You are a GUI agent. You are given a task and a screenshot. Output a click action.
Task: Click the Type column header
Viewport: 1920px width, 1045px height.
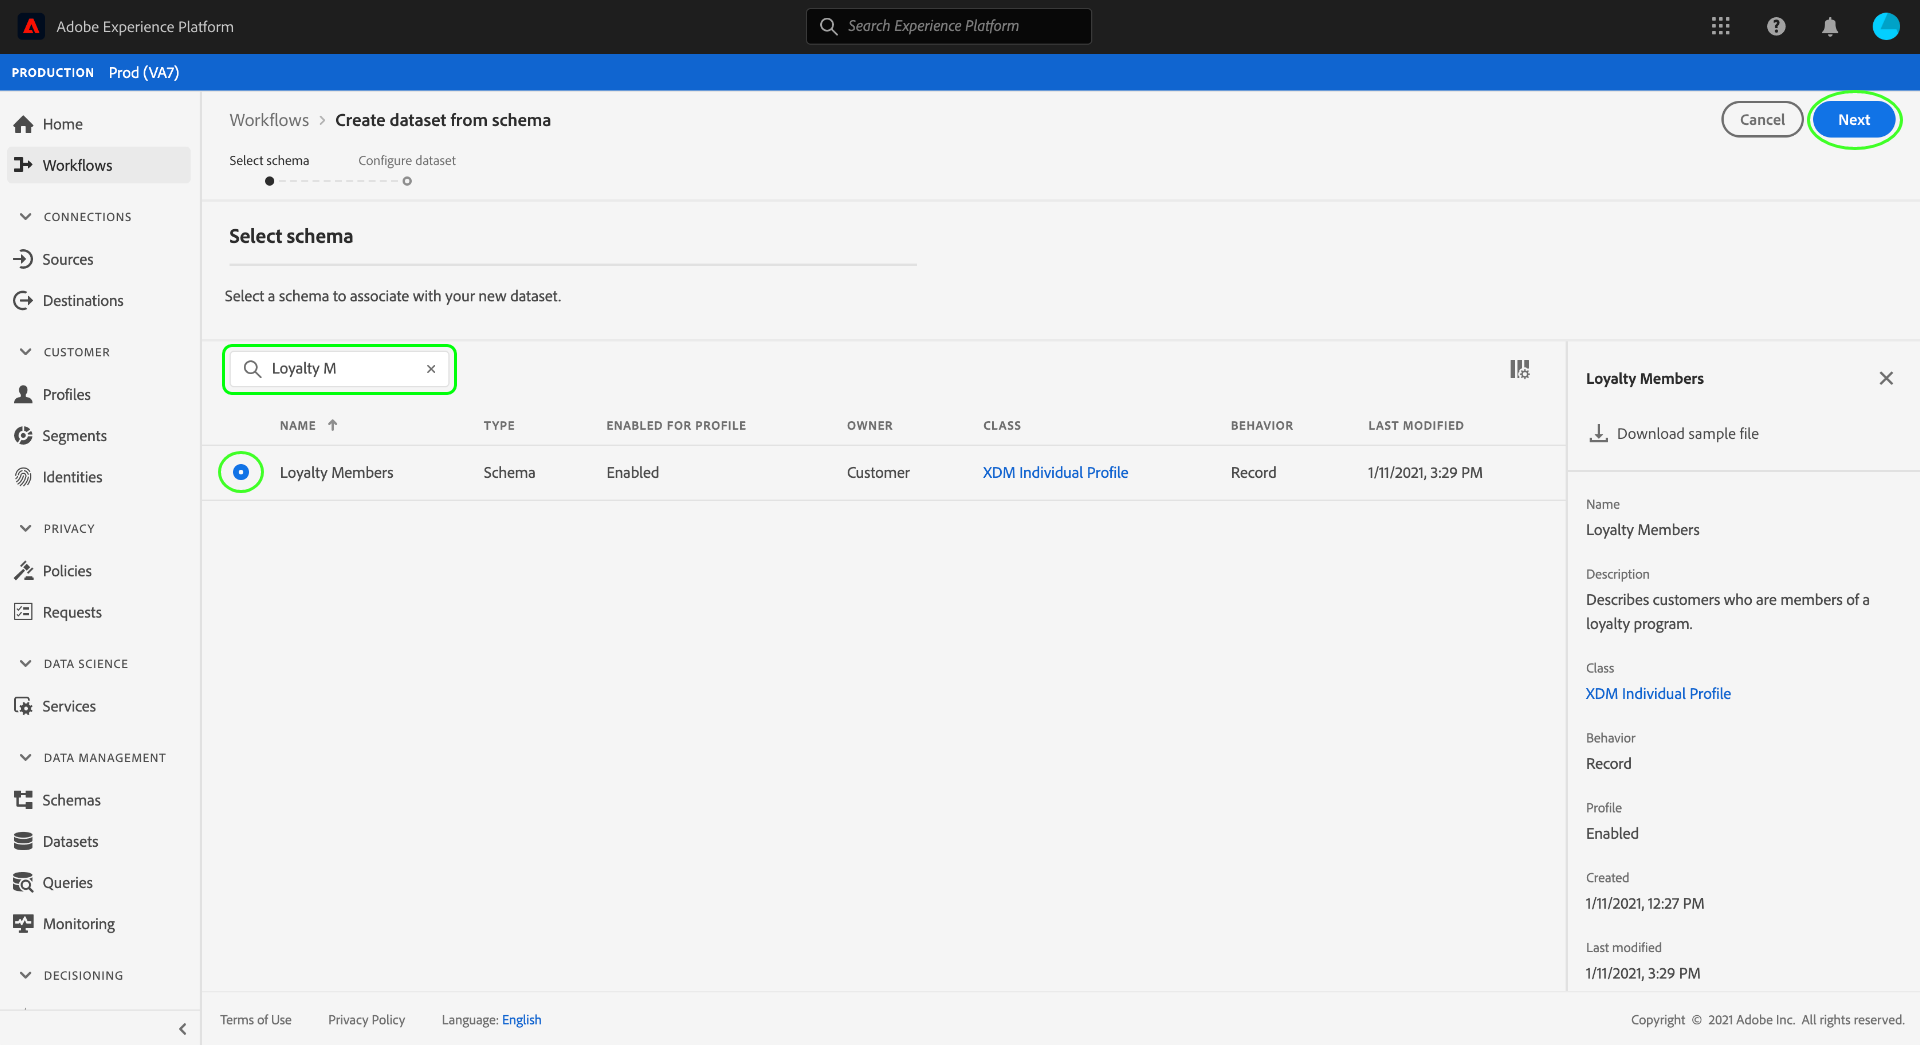coord(499,425)
